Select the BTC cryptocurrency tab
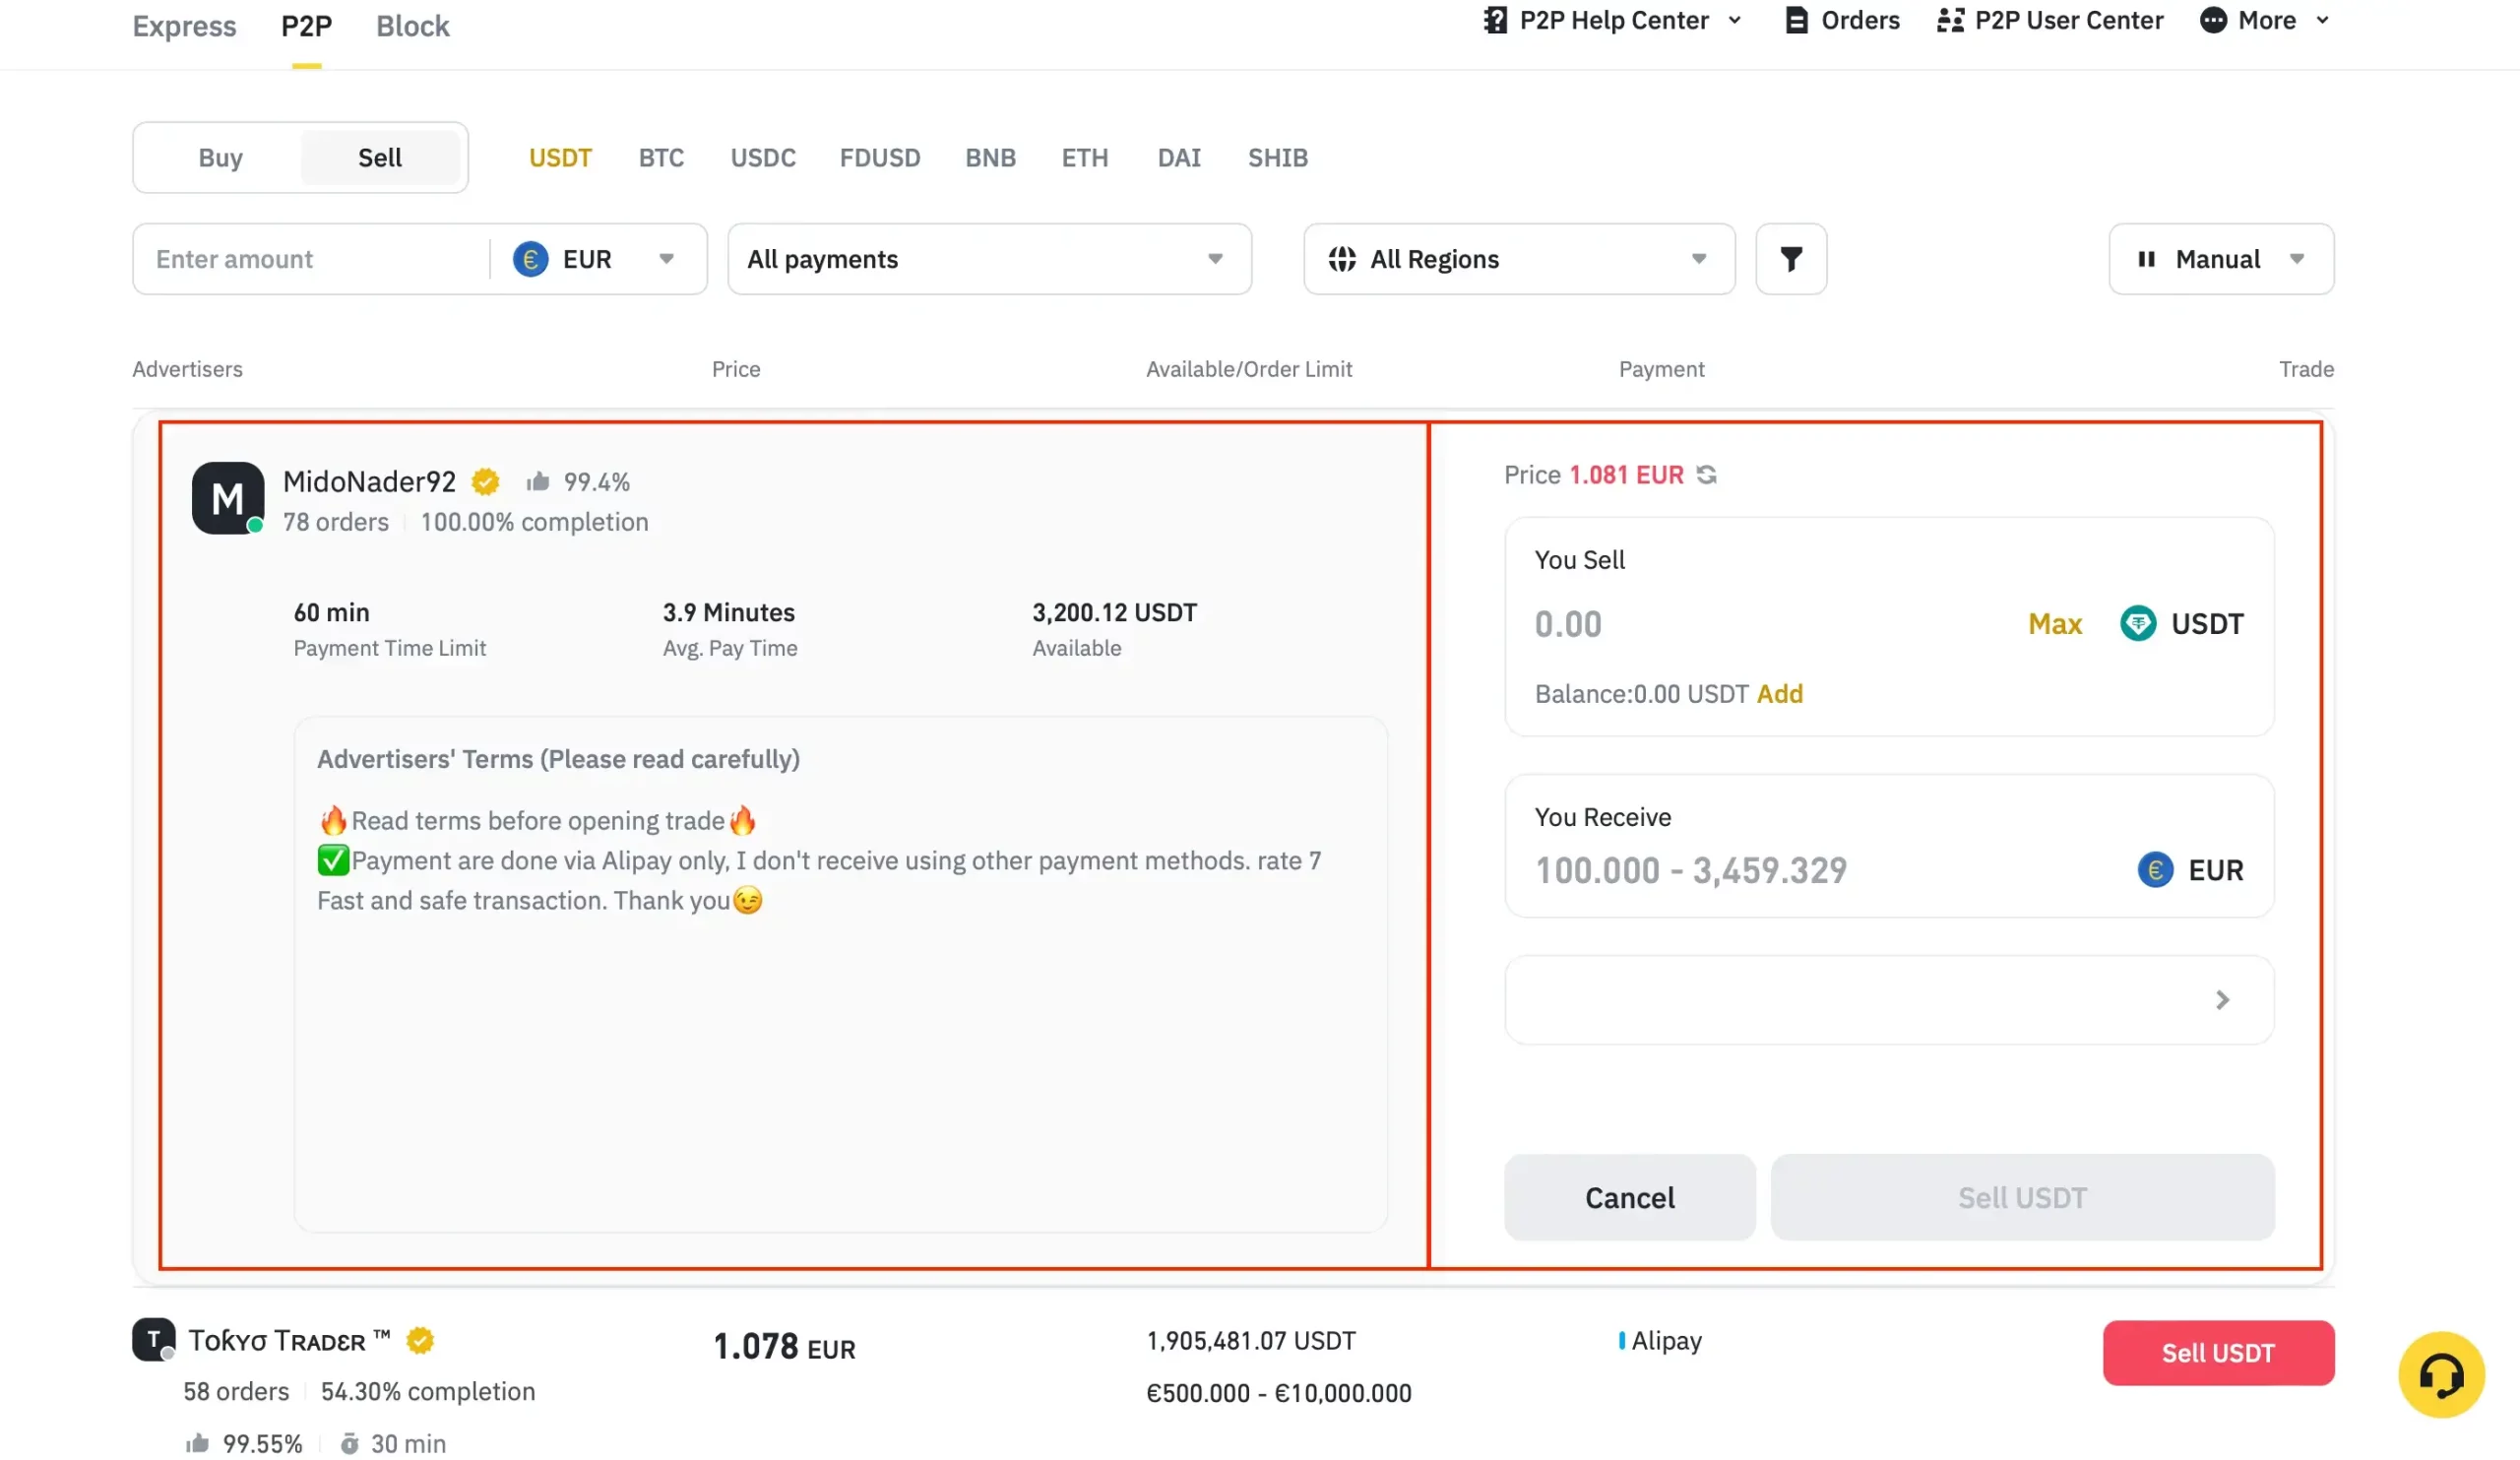The height and width of the screenshot is (1460, 2520). coord(661,159)
